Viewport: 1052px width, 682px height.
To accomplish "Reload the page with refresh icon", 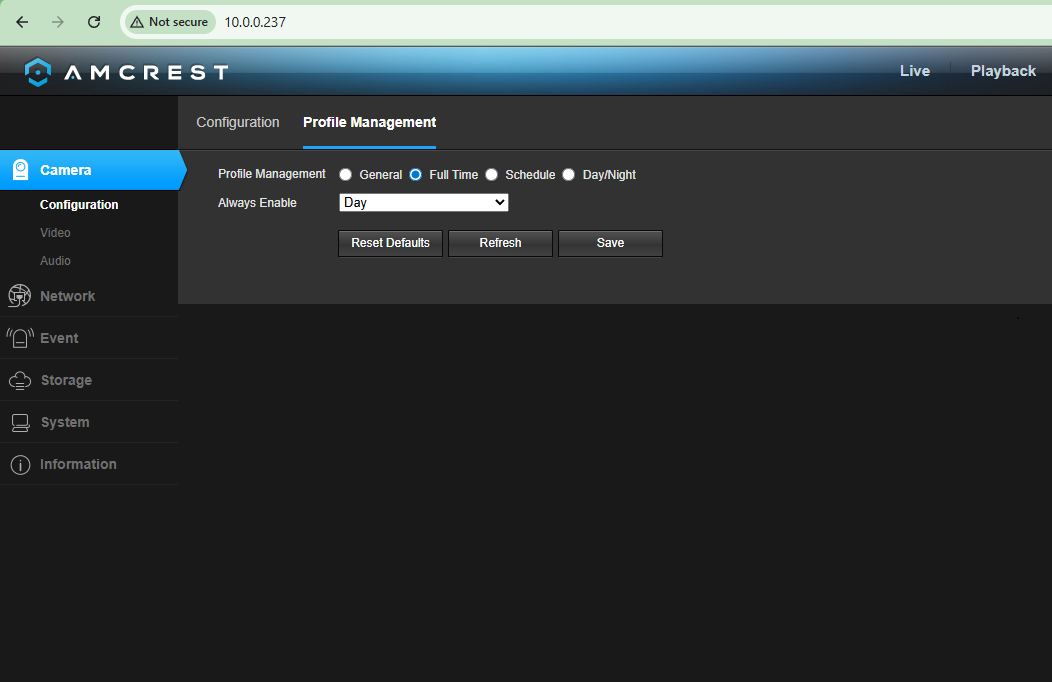I will (94, 22).
